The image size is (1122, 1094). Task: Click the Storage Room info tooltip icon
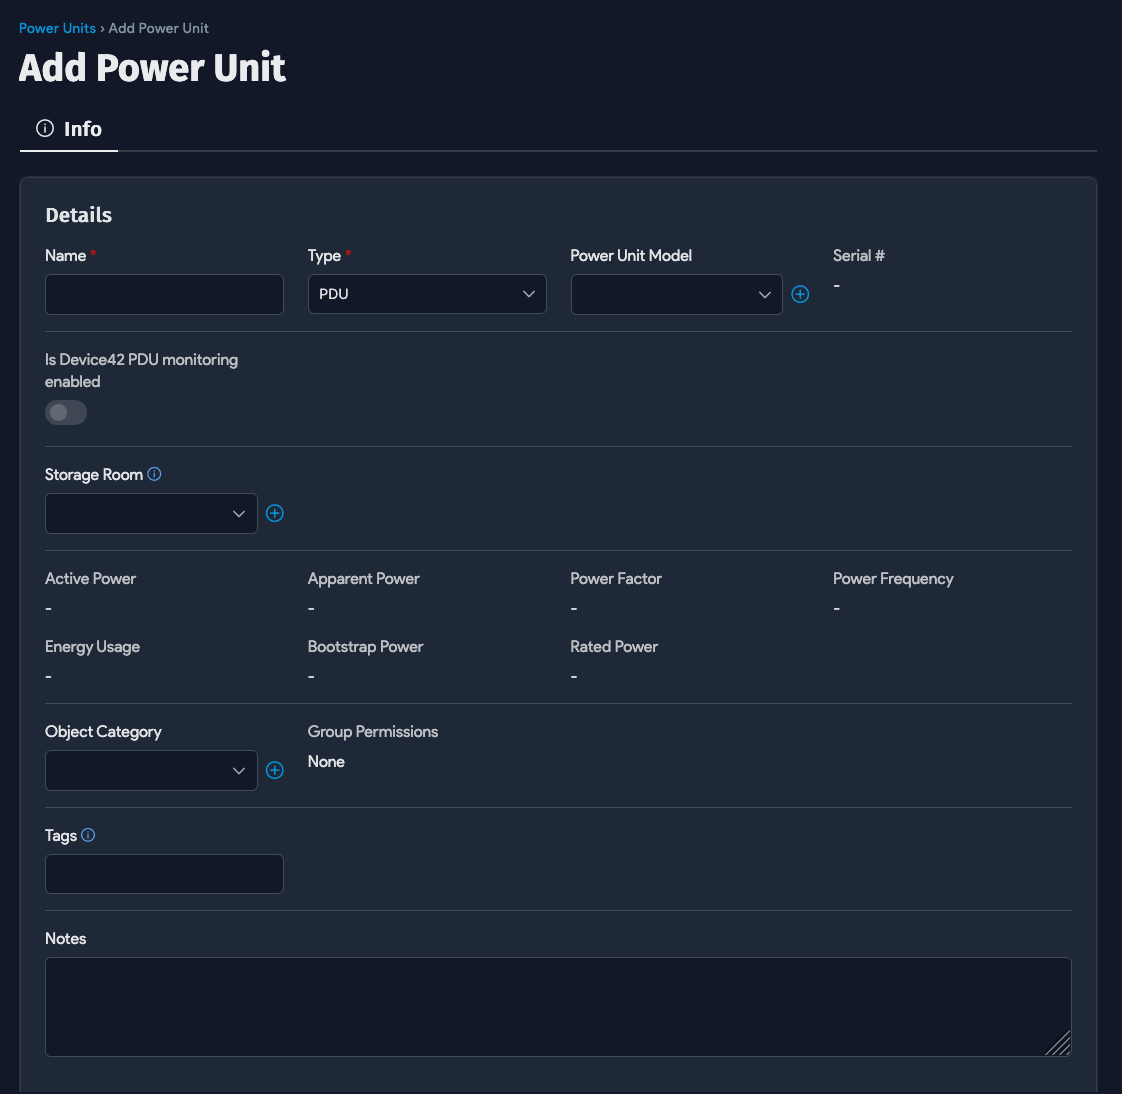point(154,474)
